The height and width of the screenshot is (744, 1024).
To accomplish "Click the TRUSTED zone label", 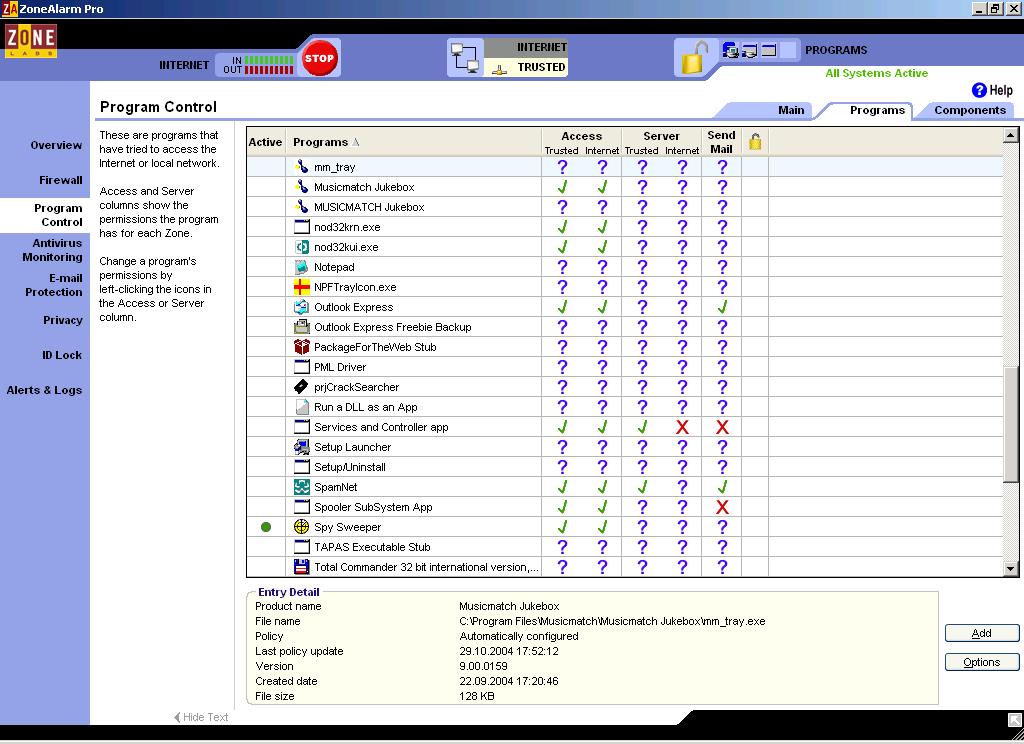I will click(541, 67).
